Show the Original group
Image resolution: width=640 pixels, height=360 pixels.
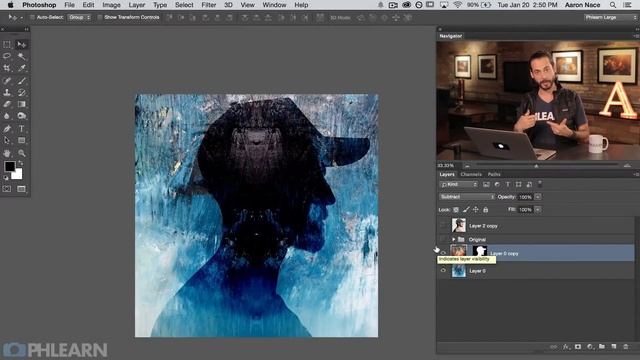click(x=443, y=239)
